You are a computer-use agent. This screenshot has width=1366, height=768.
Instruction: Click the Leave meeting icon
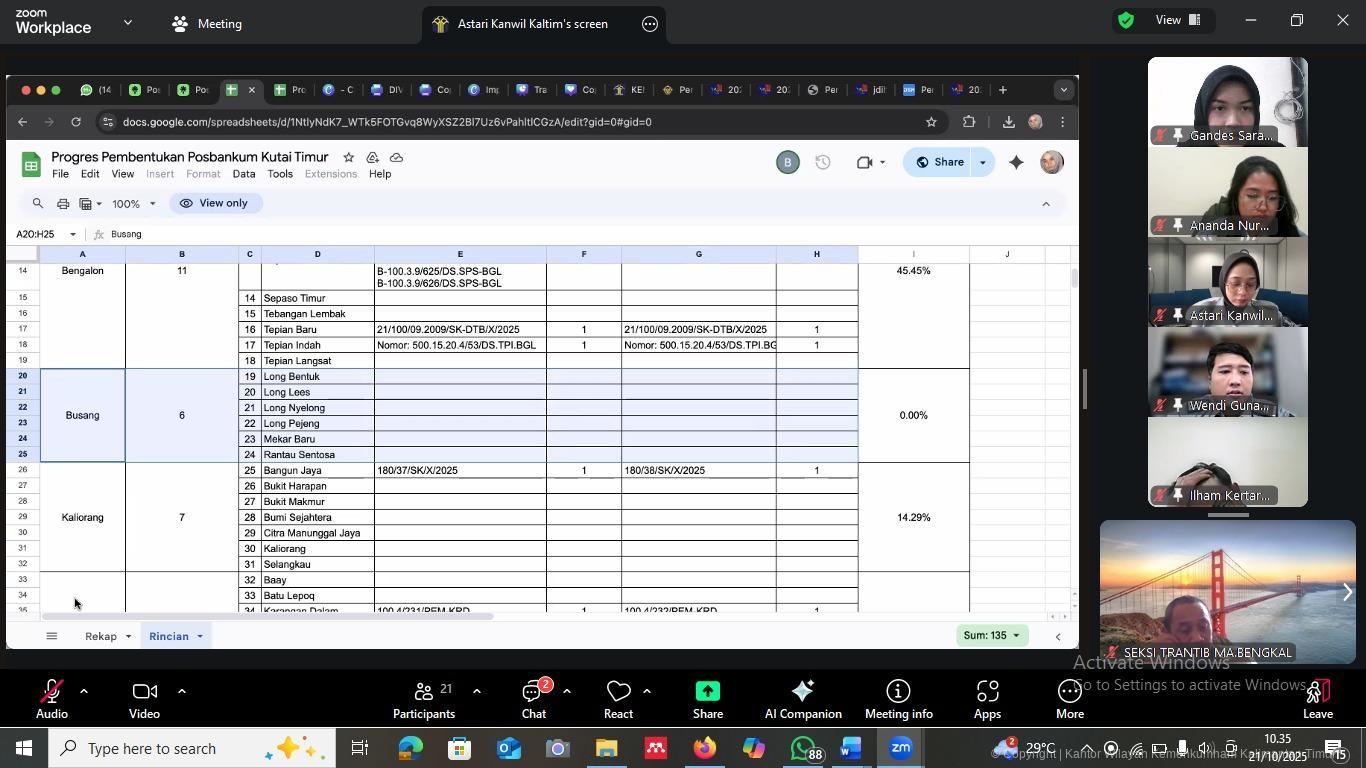1317,698
